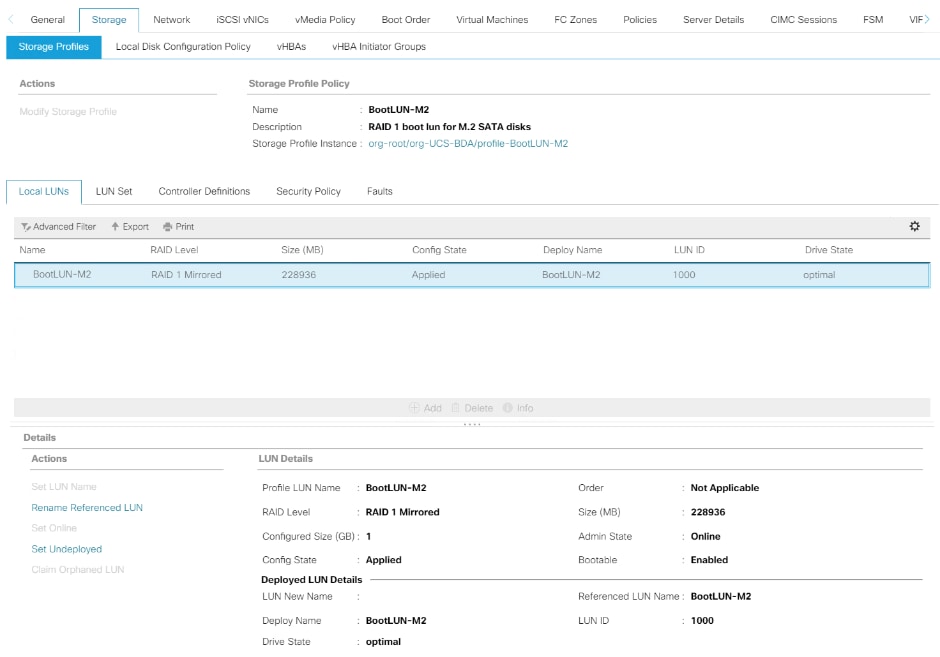Switch to the Faults tab
The image size is (940, 657).
[x=379, y=191]
